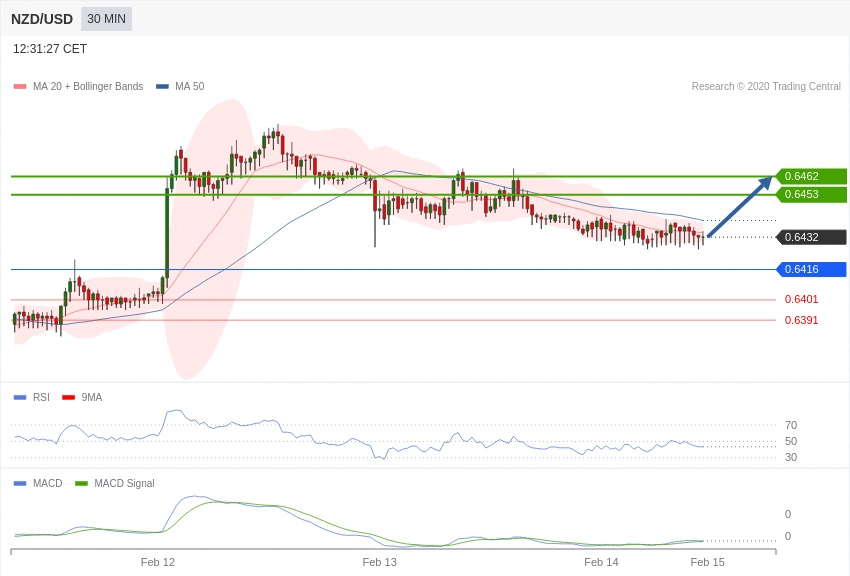This screenshot has width=850, height=576.
Task: Click the 30 MIN timeframe badge
Action: [106, 19]
